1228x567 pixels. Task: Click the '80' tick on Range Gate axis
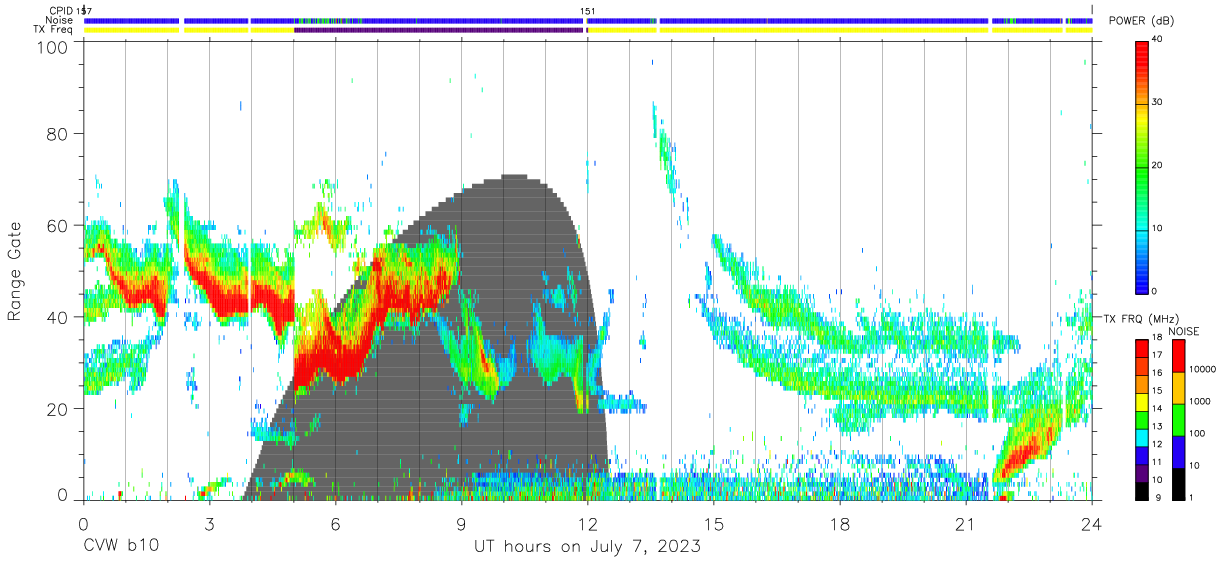(57, 134)
